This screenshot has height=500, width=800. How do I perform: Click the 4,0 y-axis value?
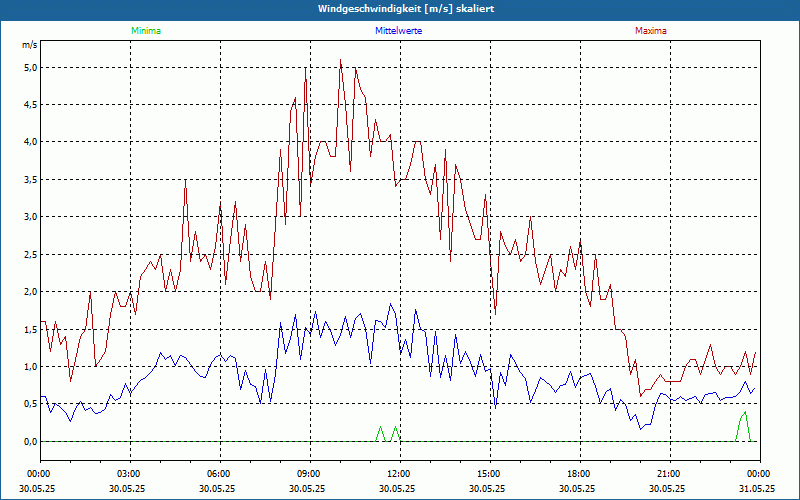click(31, 142)
